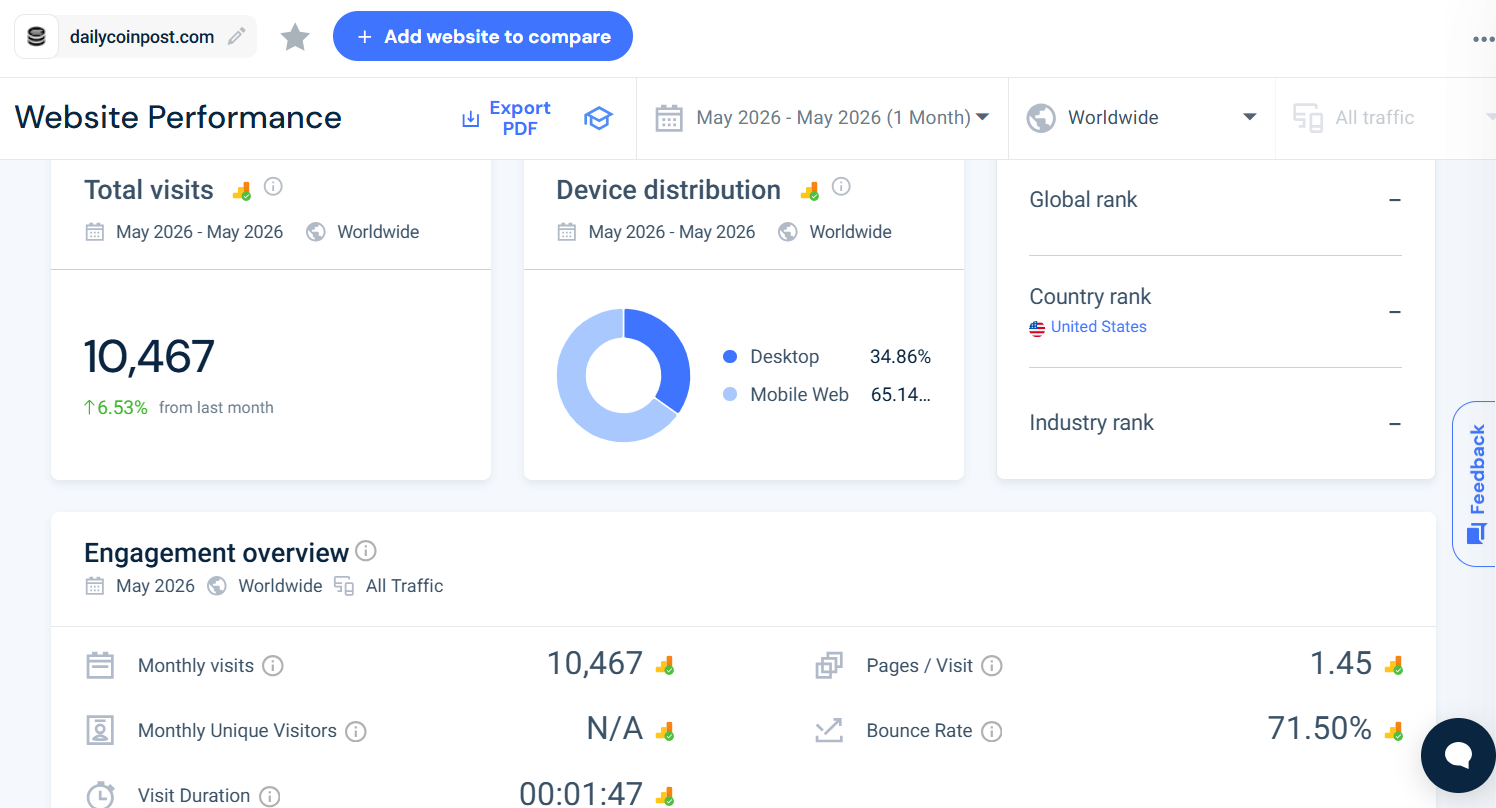Open the Worldwide country dropdown
This screenshot has height=808, width=1496.
tap(1142, 118)
